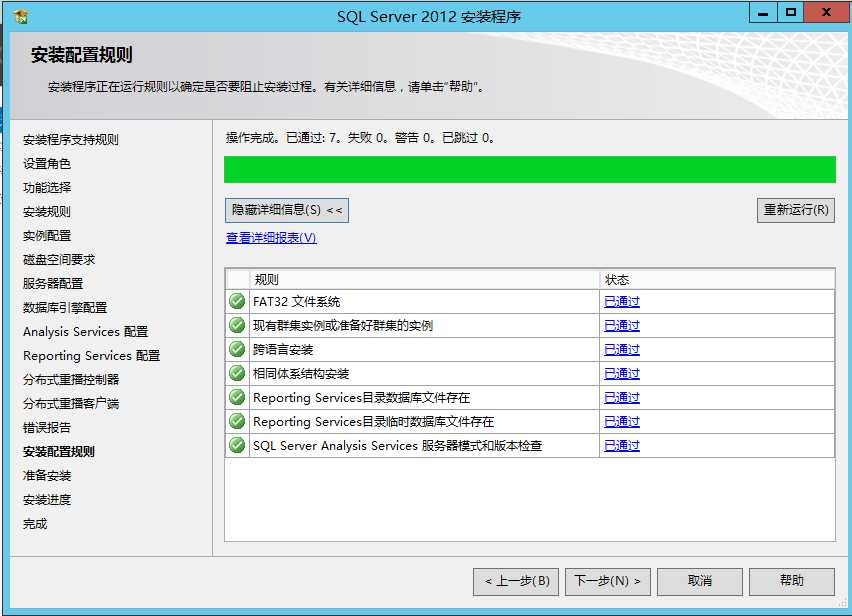Proceed with 下一步(N) button

[x=608, y=581]
